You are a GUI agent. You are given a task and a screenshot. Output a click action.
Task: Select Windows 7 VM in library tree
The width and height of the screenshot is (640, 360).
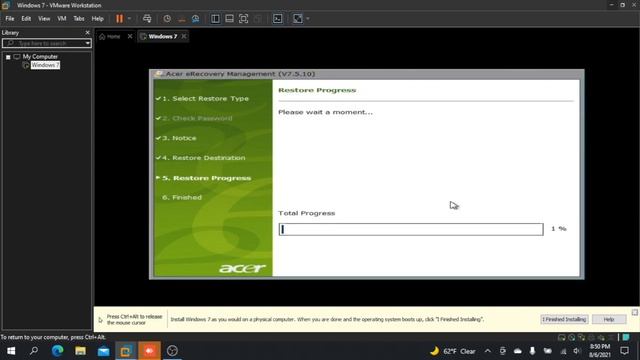point(45,65)
